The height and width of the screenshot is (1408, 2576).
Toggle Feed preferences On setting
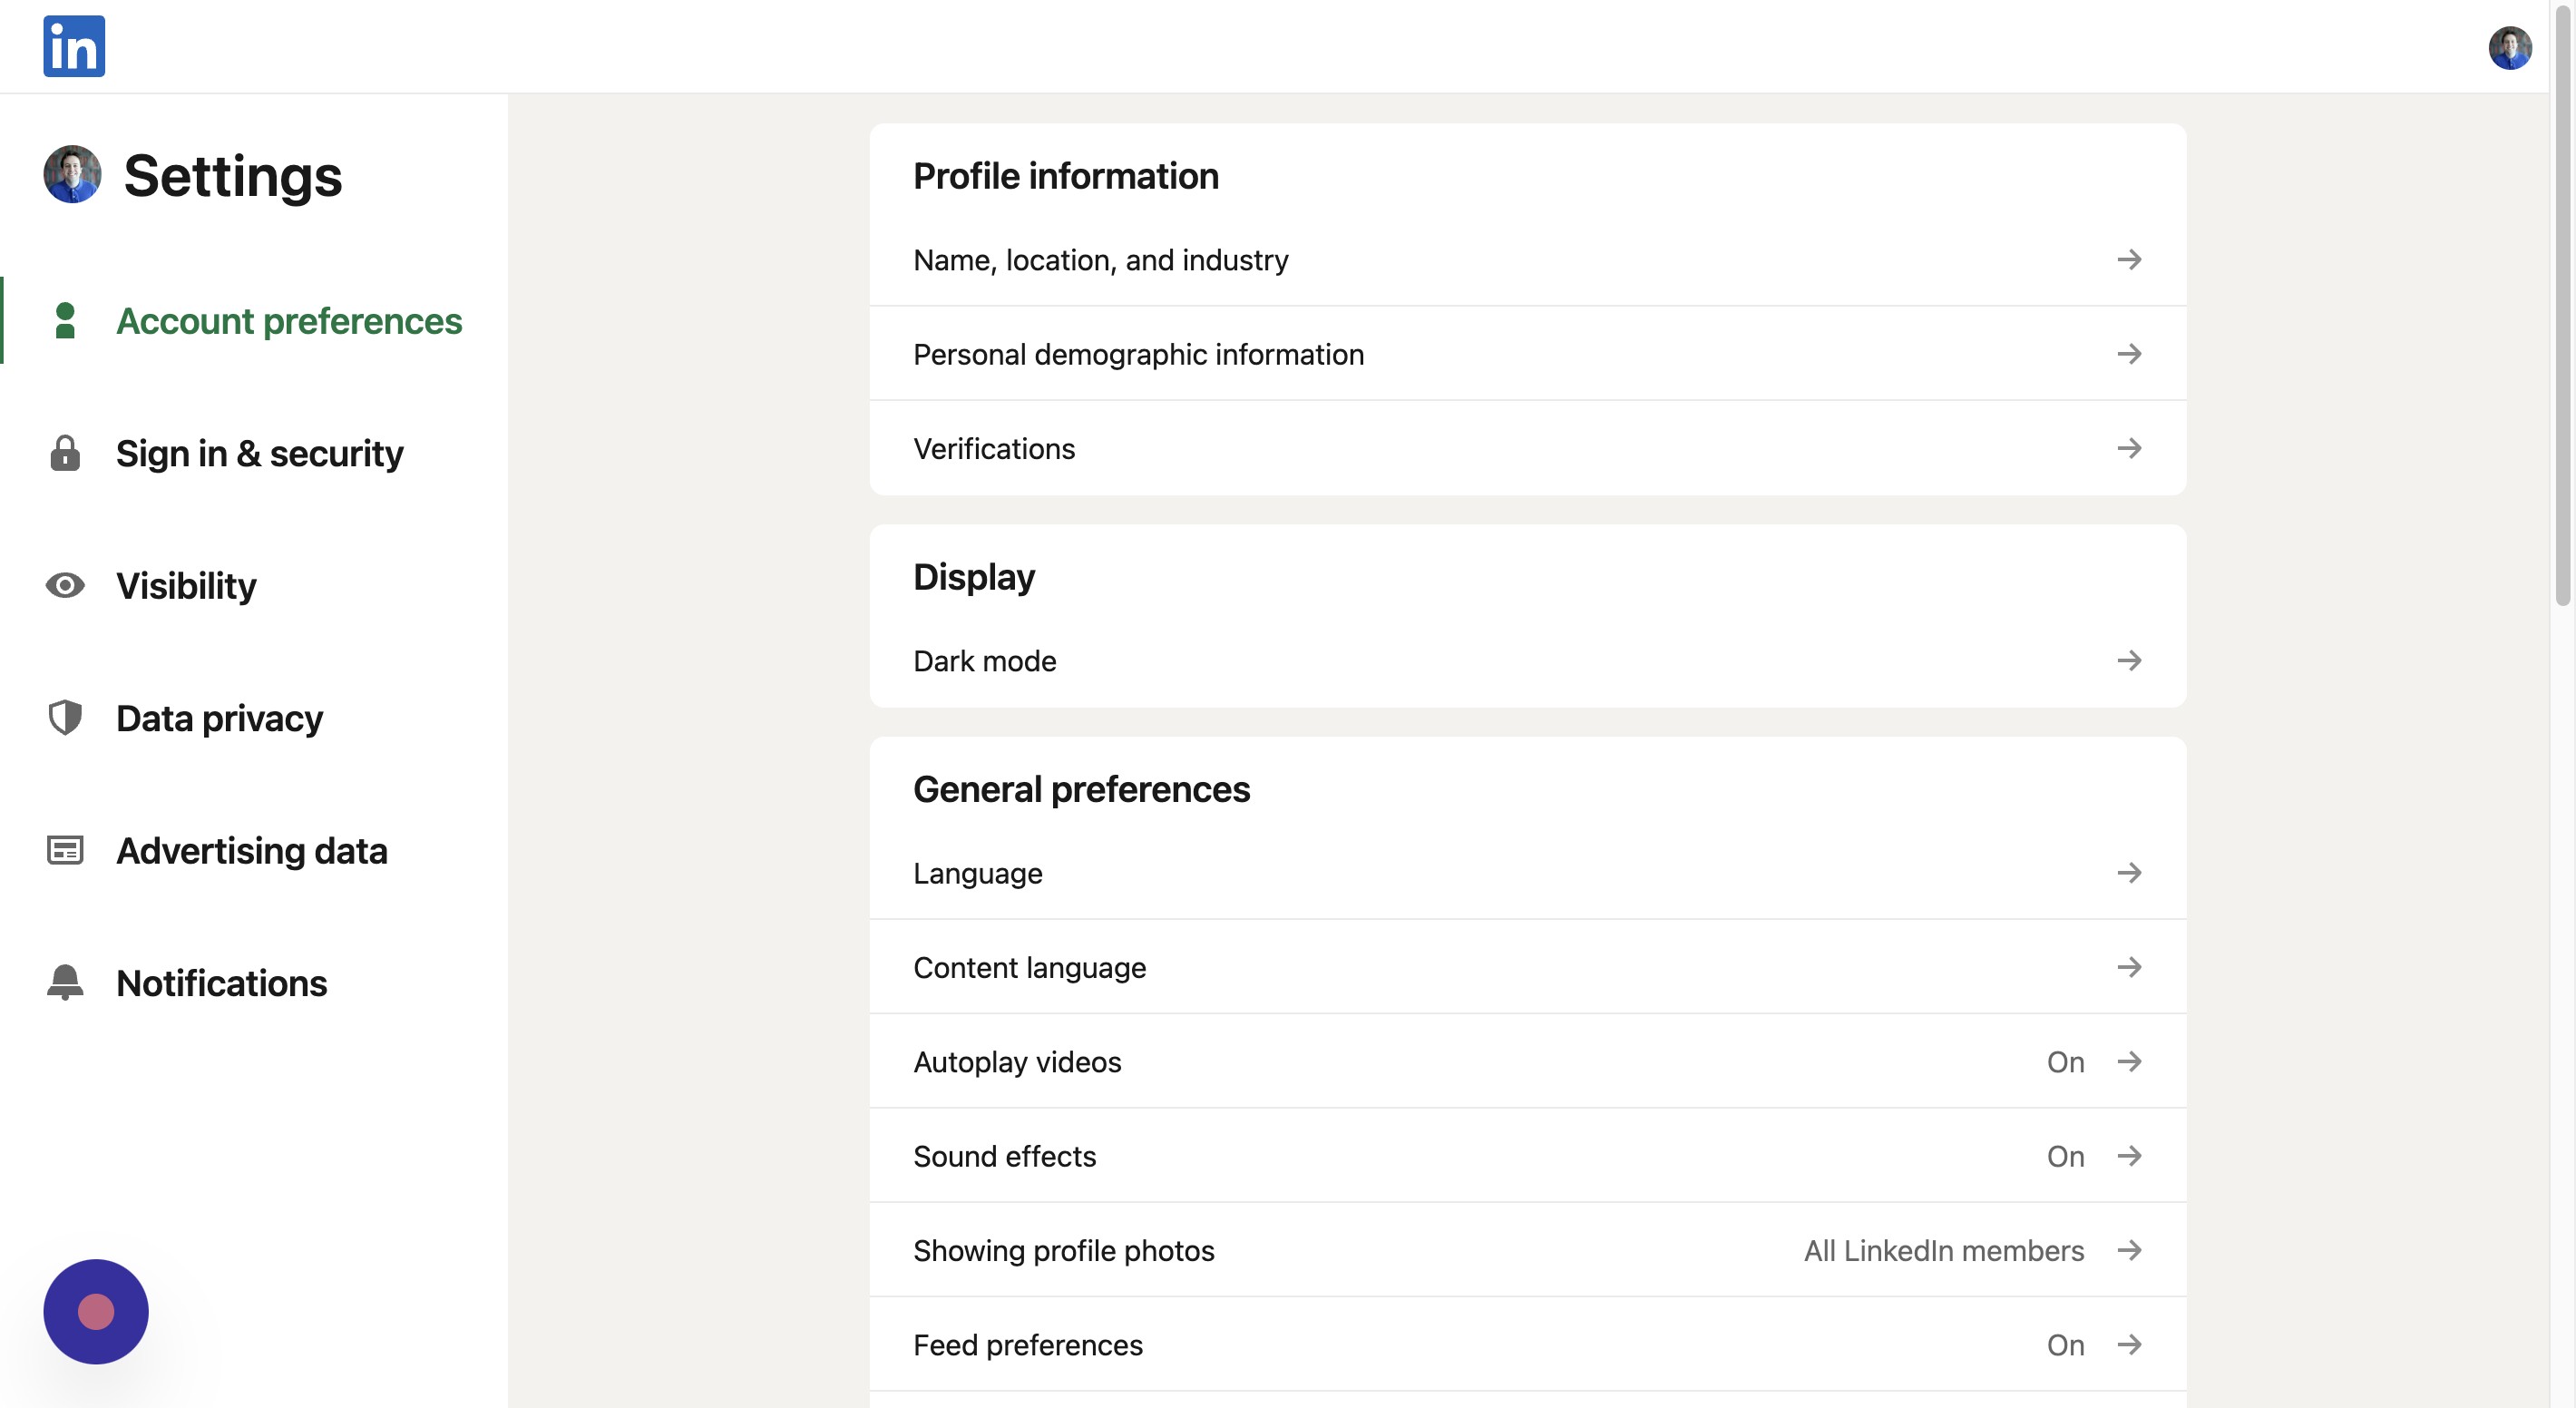click(x=2065, y=1345)
